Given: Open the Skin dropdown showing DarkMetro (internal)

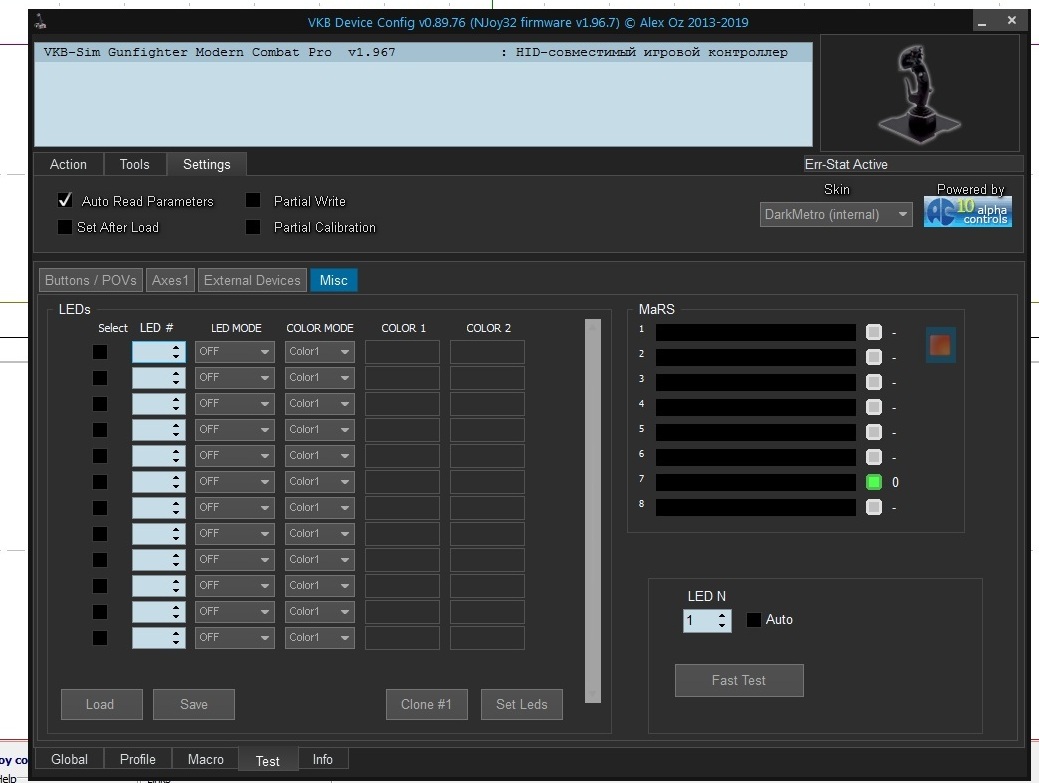Looking at the screenshot, I should [836, 215].
